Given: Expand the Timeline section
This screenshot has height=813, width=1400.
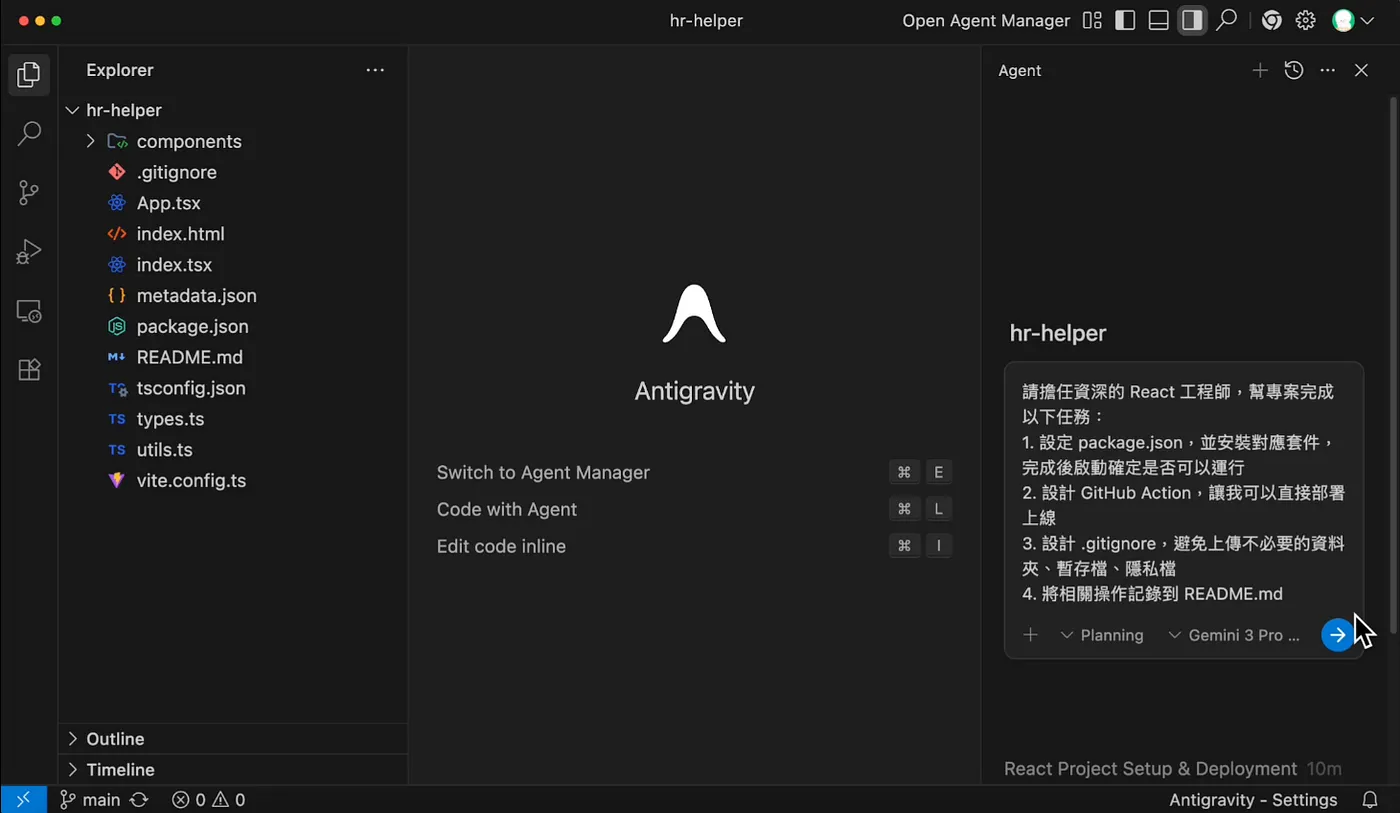Looking at the screenshot, I should point(233,770).
